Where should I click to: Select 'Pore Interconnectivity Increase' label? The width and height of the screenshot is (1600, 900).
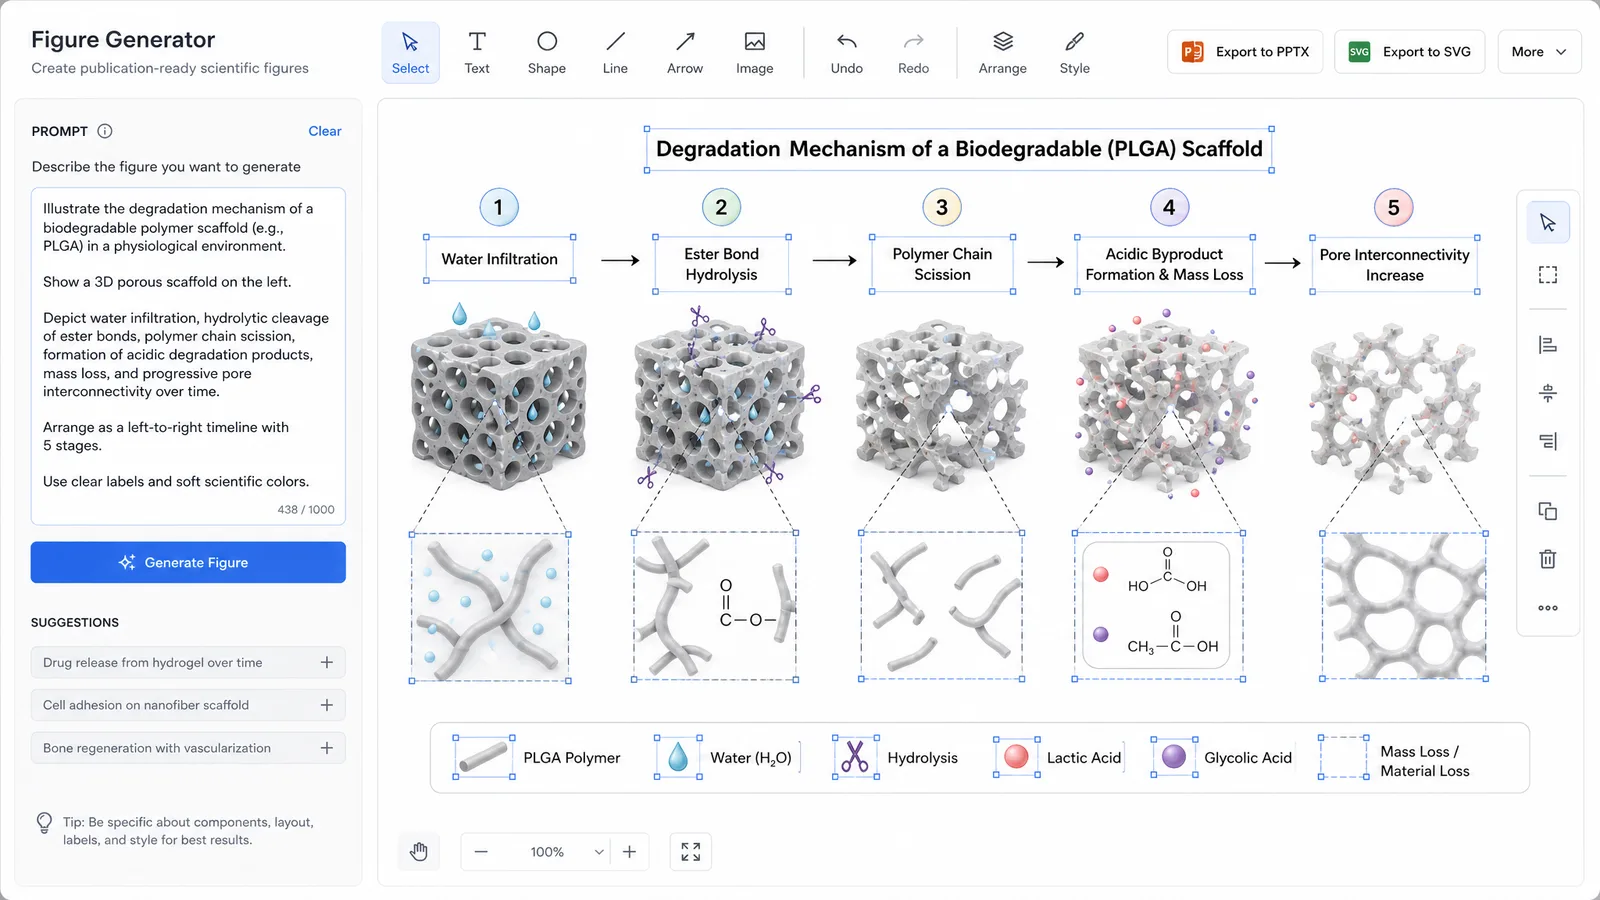click(x=1394, y=265)
